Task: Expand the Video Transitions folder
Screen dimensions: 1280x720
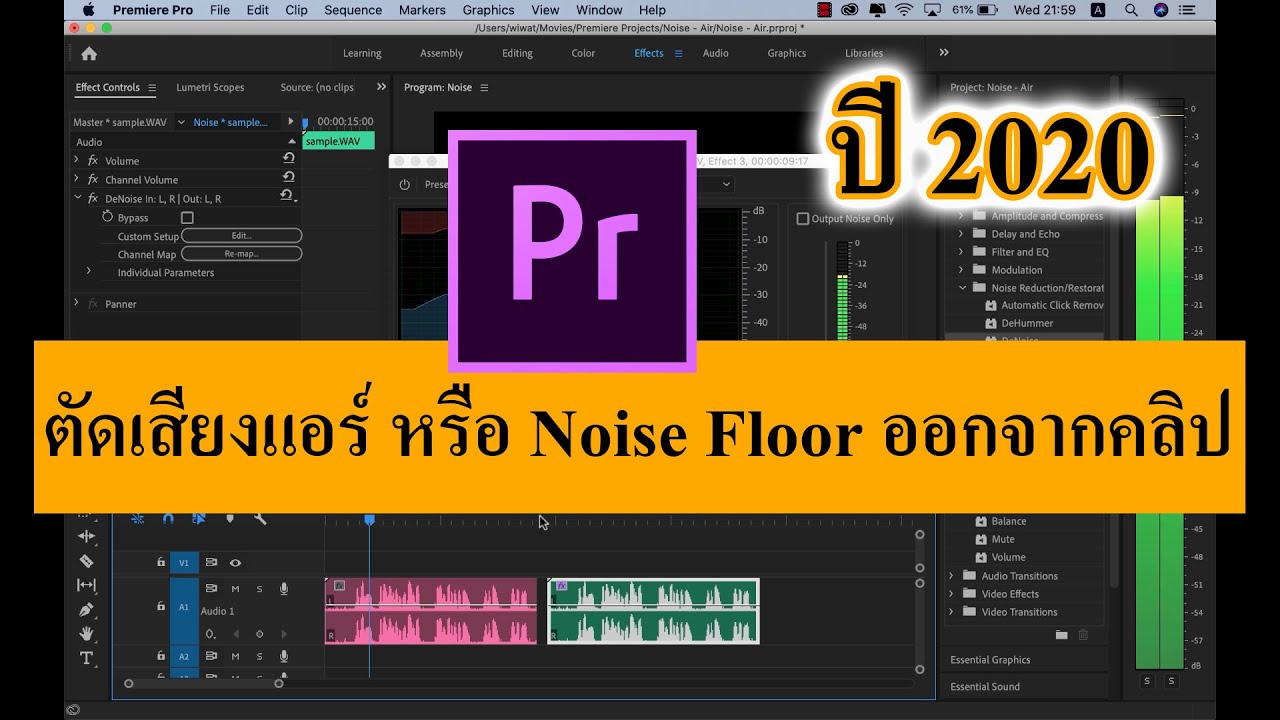Action: pyautogui.click(x=951, y=611)
